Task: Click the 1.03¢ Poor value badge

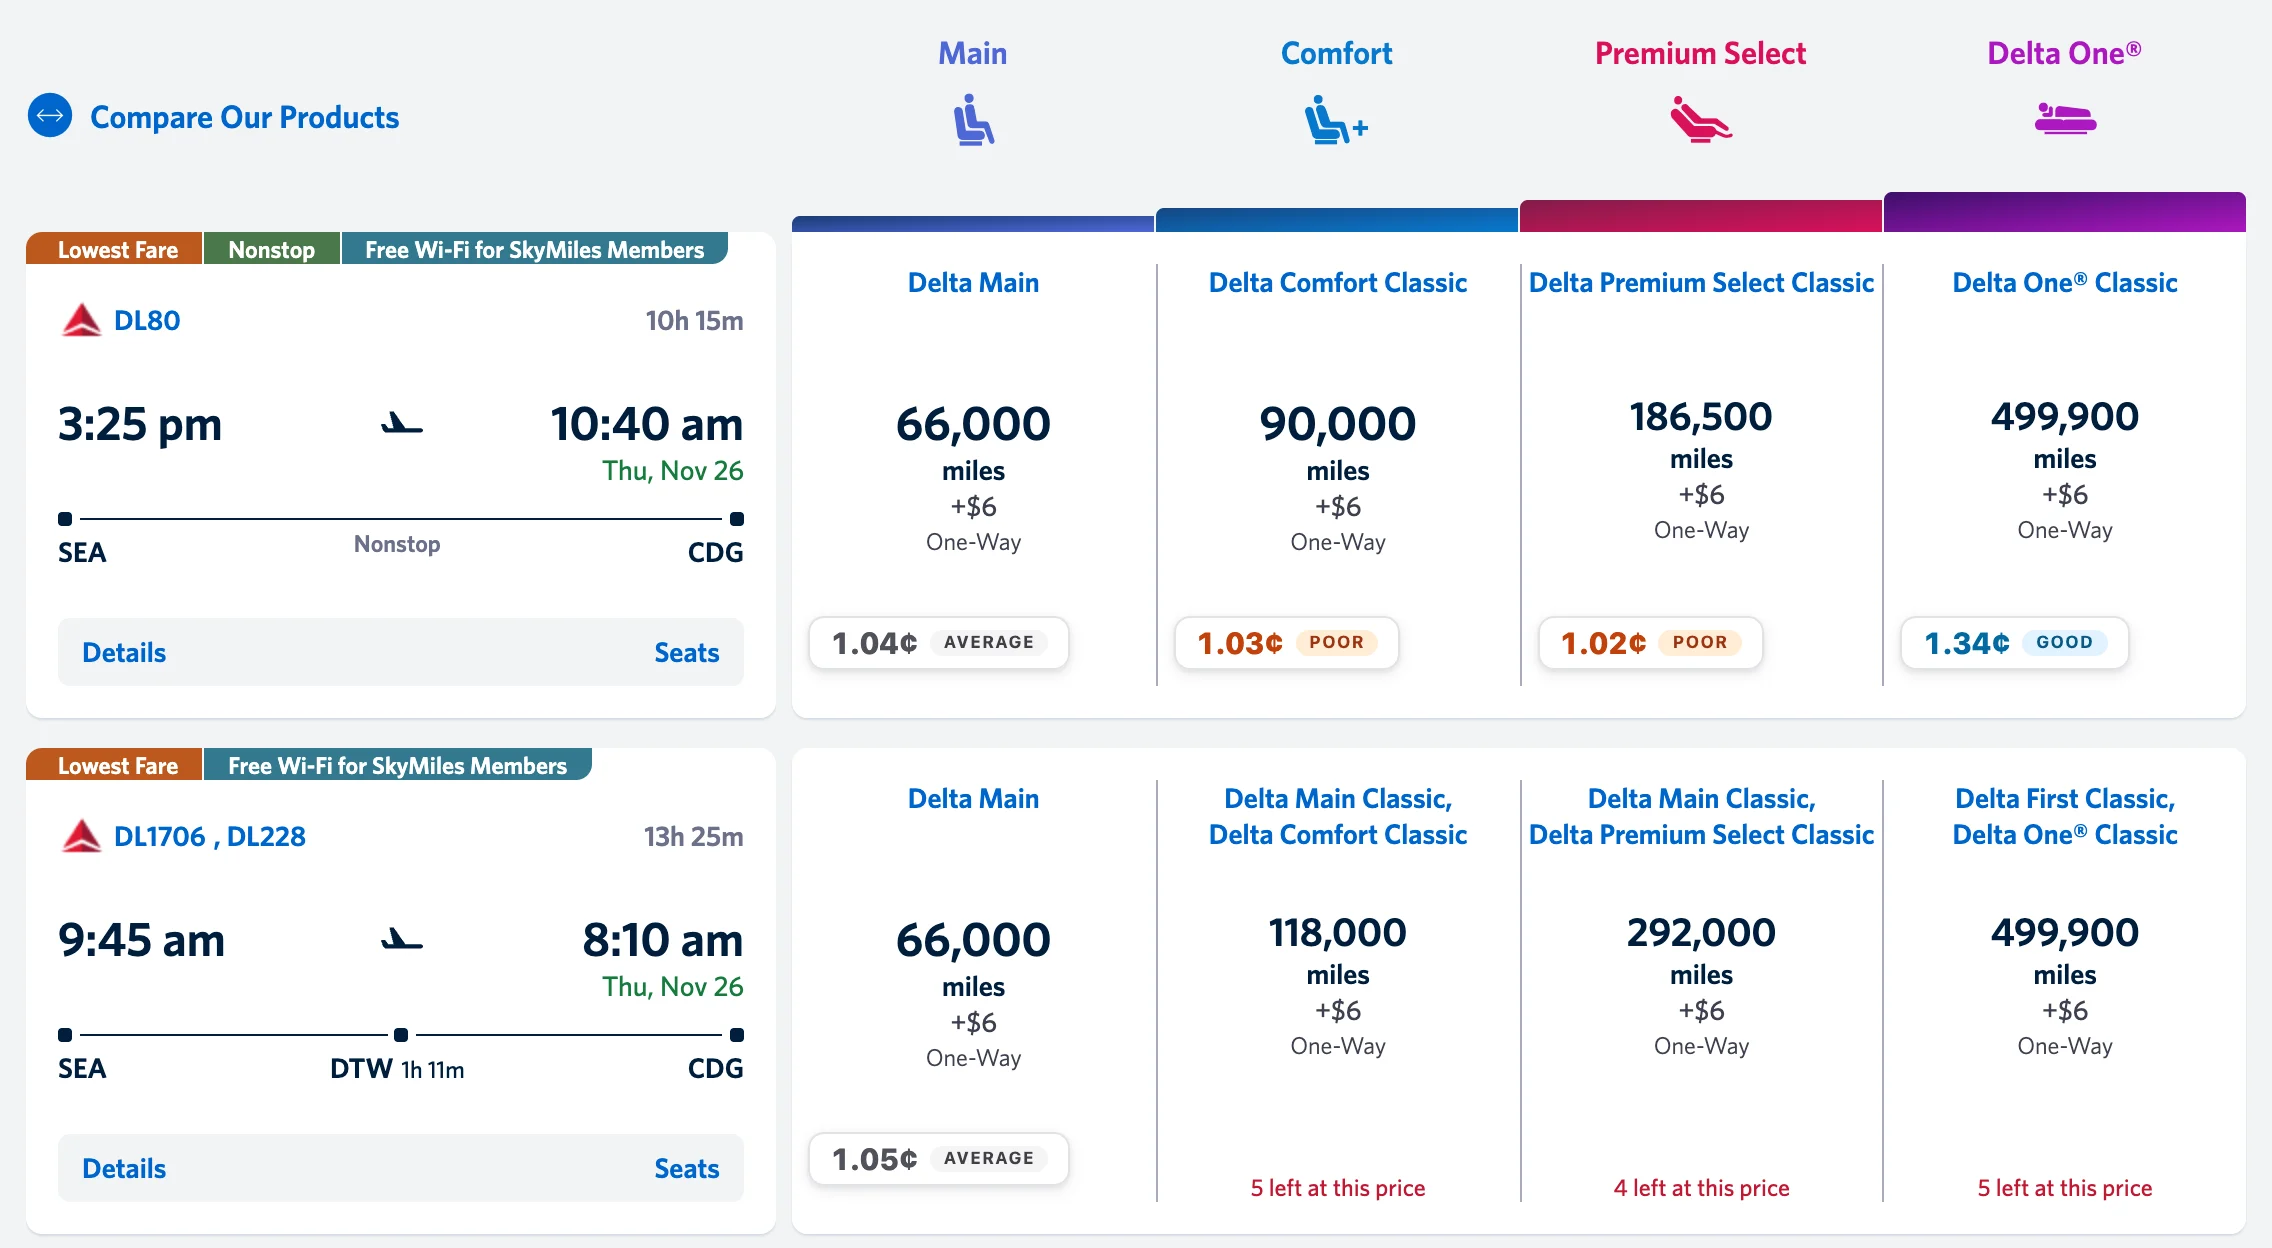Action: (1286, 642)
